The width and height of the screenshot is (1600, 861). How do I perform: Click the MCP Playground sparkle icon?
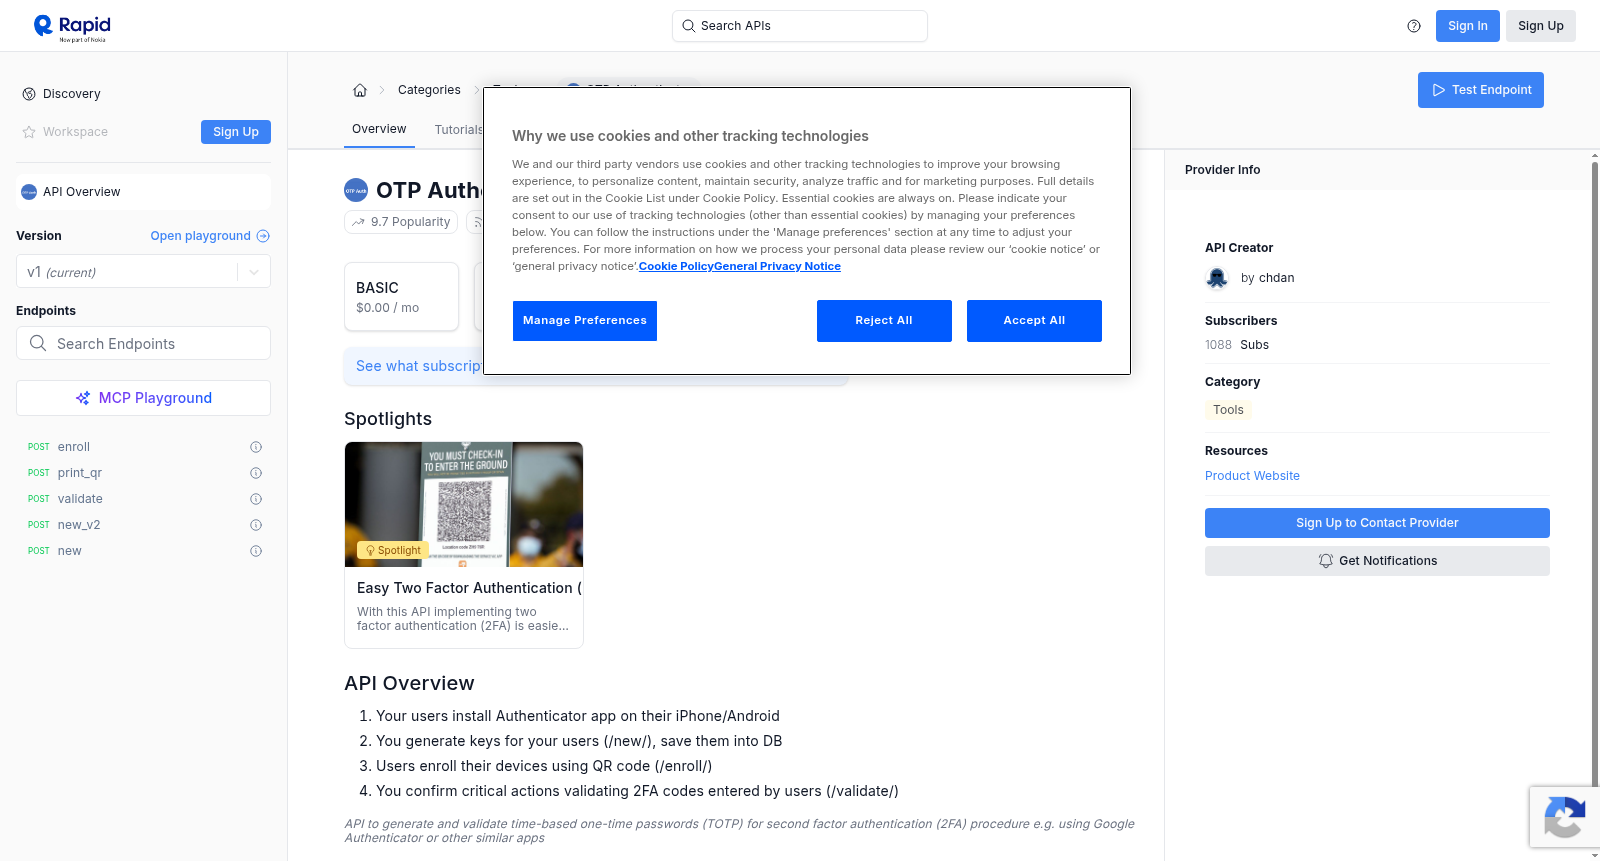[x=83, y=398]
